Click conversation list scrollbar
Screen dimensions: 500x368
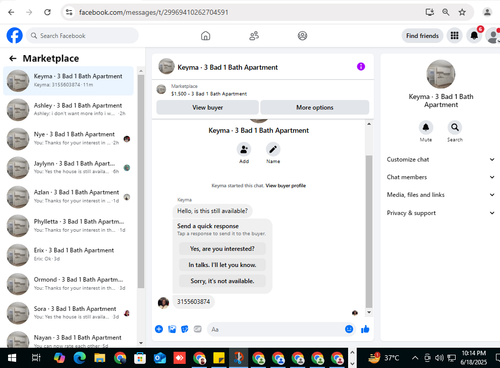[x=141, y=180]
